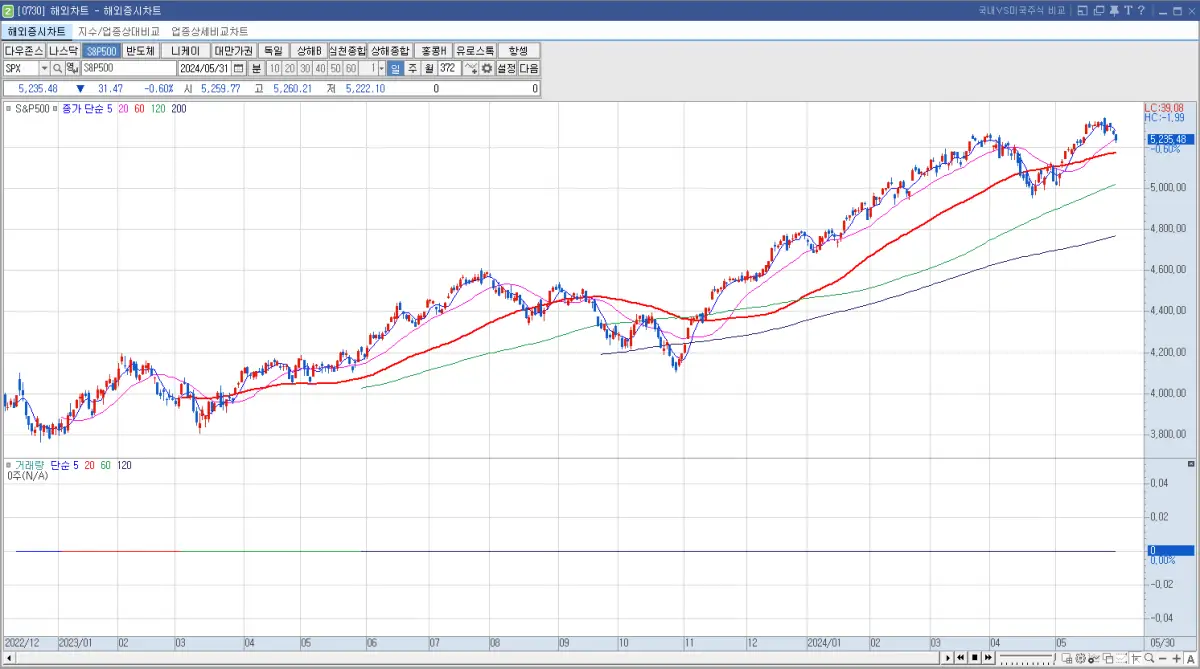
Task: Click the pin window icon in title bar
Action: (x=1114, y=10)
